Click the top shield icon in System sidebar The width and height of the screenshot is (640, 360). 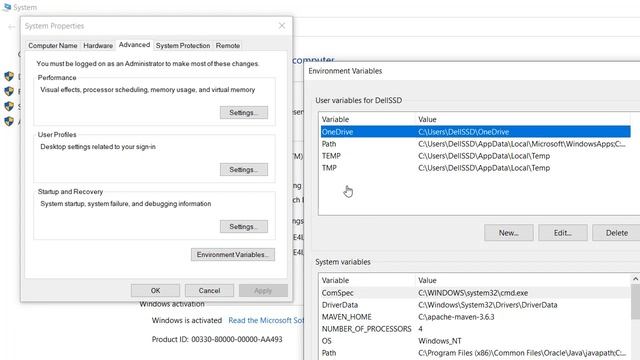pyautogui.click(x=9, y=76)
